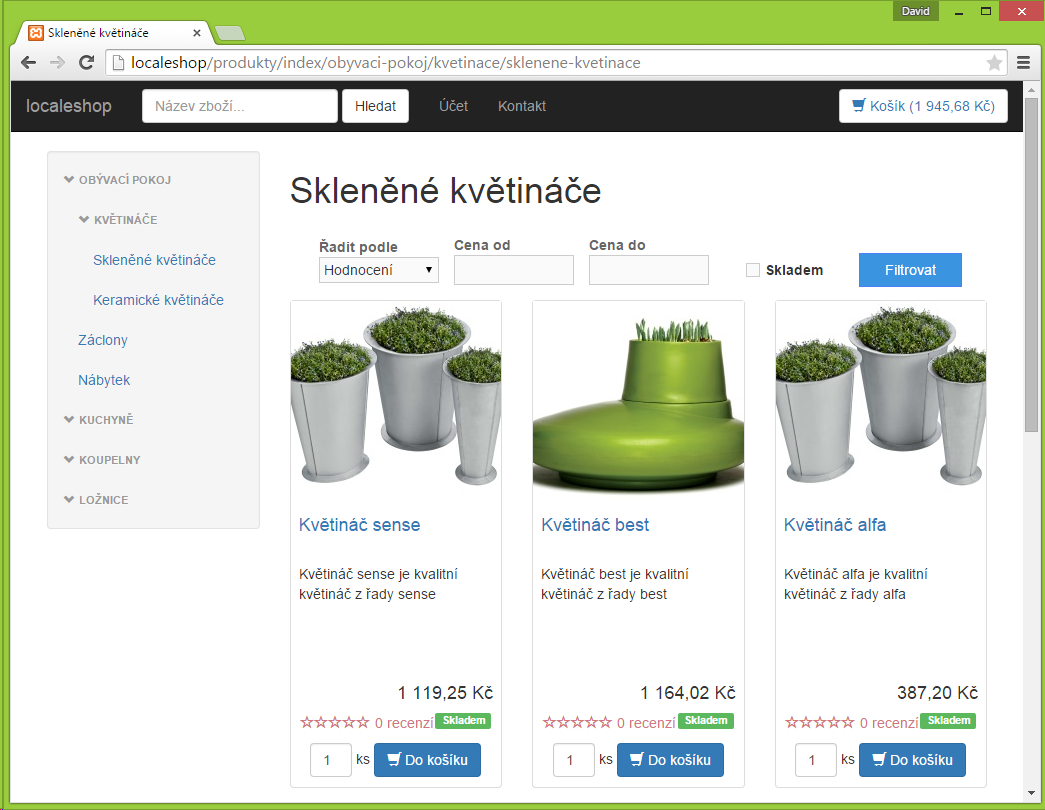Click the forward navigation arrow
1045x810 pixels.
pyautogui.click(x=57, y=62)
